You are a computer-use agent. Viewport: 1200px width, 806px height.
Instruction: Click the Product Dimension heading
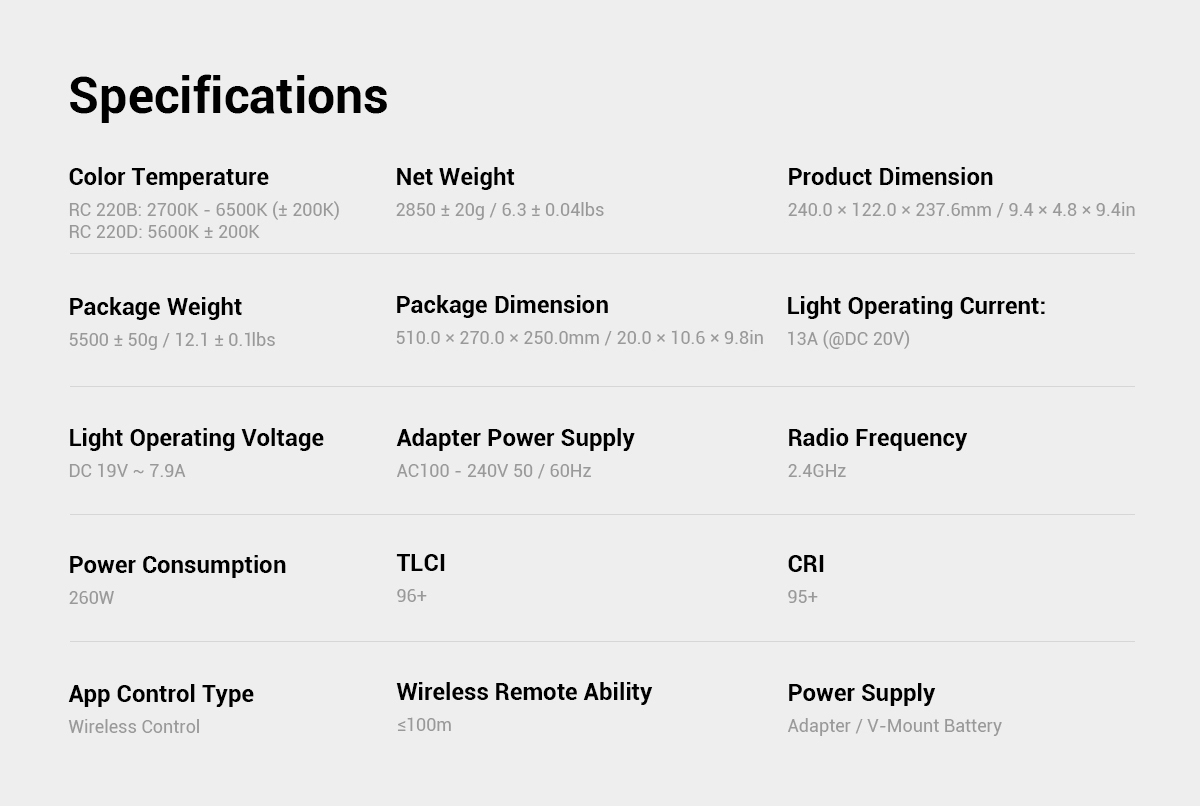pyautogui.click(x=890, y=177)
